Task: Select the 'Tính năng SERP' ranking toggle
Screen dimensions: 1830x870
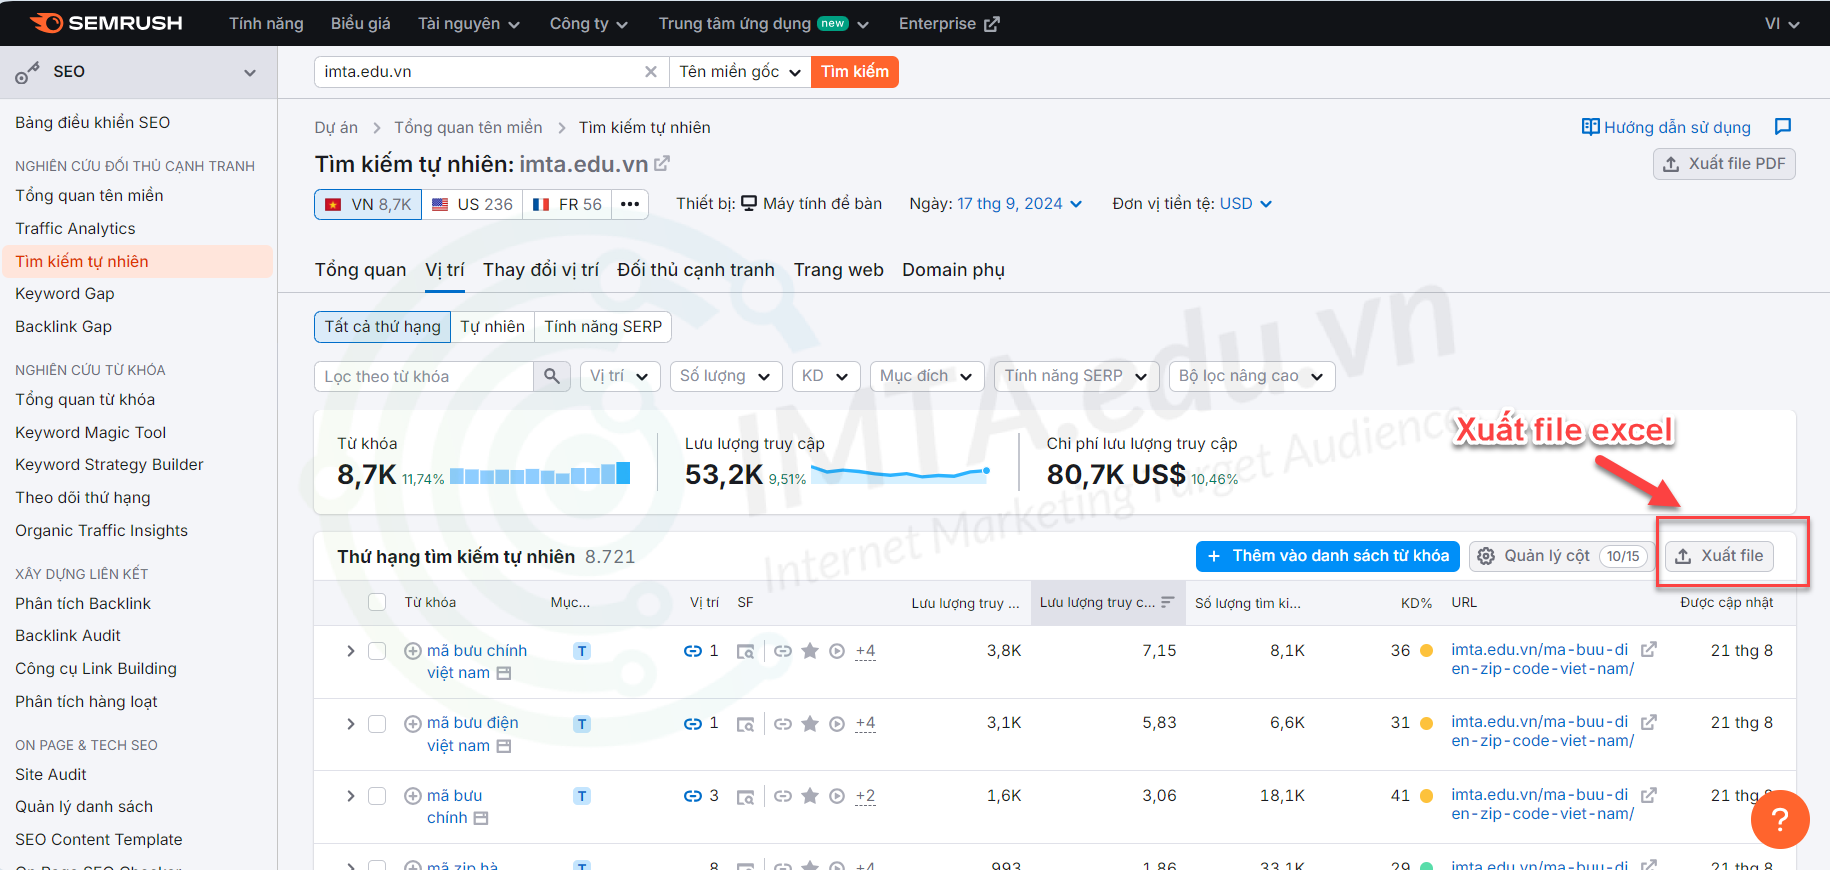Action: click(x=603, y=327)
